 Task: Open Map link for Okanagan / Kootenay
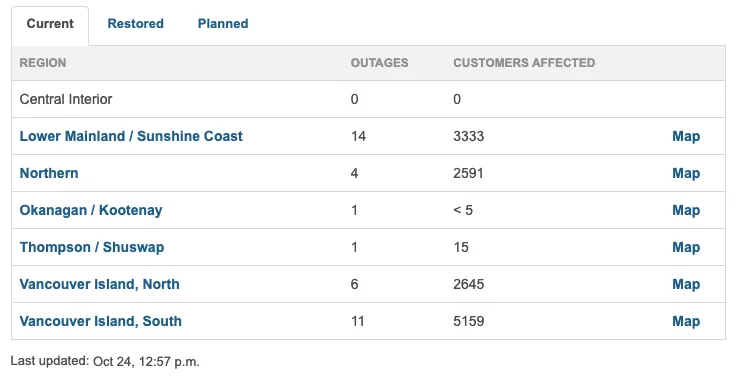click(686, 211)
